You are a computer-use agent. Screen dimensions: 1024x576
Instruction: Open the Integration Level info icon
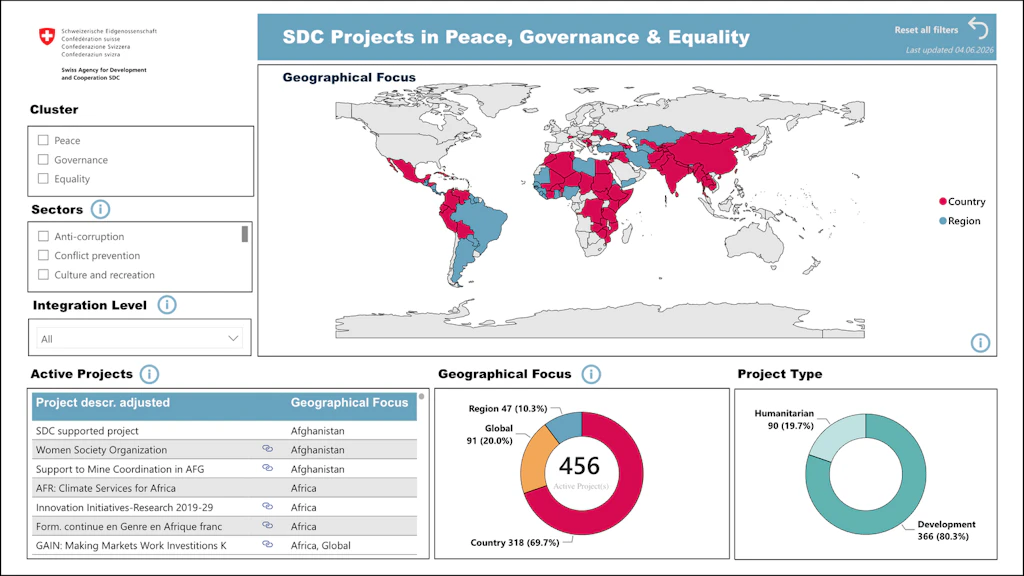[167, 304]
